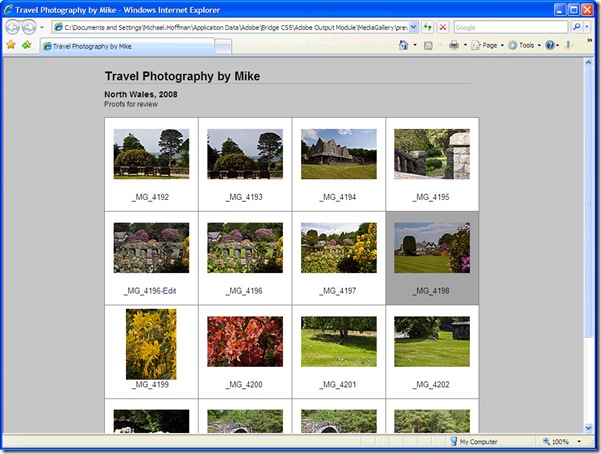This screenshot has height=454, width=601.
Task: Click the Home toolbar icon
Action: [x=403, y=45]
